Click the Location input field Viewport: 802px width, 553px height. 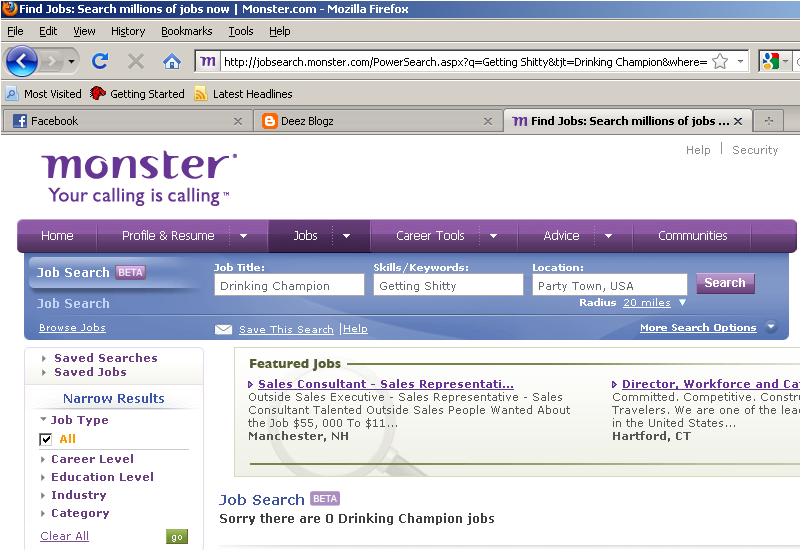pyautogui.click(x=610, y=285)
